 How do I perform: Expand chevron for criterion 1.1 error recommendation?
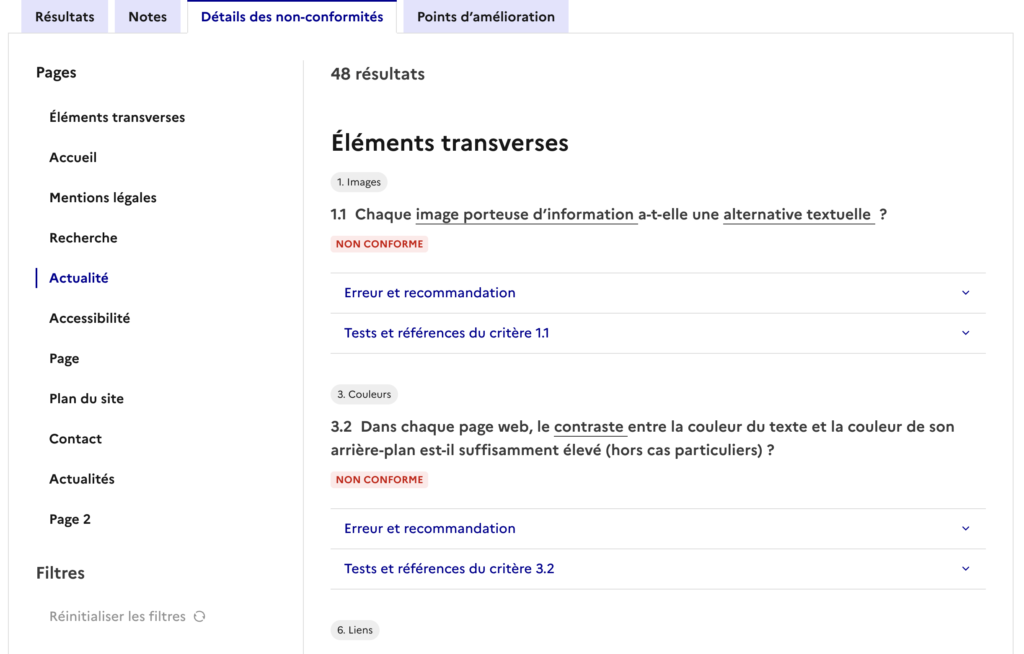[x=965, y=293]
